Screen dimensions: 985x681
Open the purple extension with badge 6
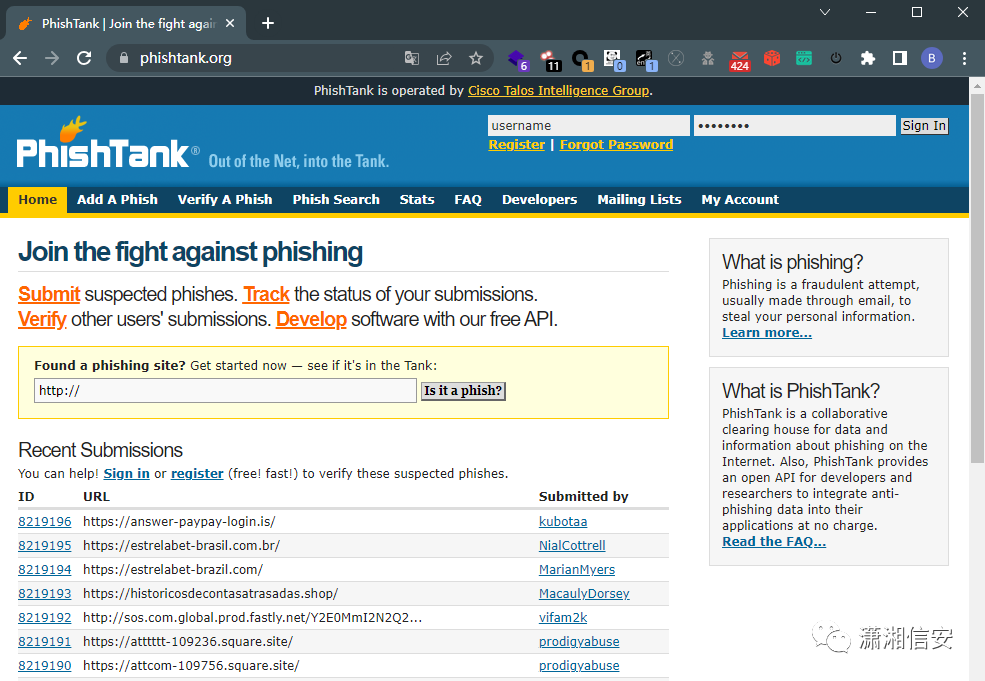coord(518,59)
